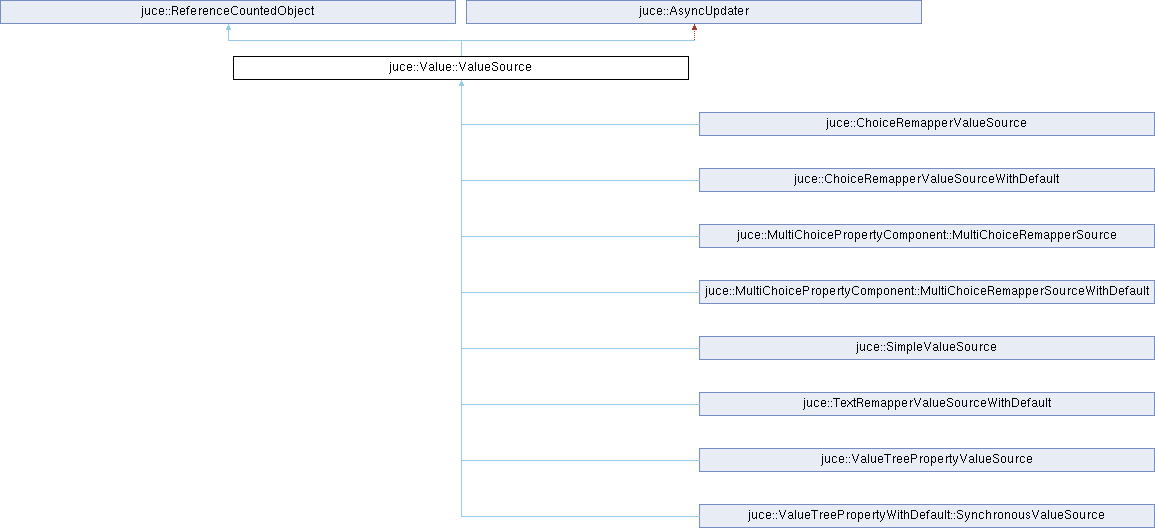This screenshot has height=528, width=1155.
Task: Click the dark red arrowhead below AsyncUpdater
Action: click(x=694, y=28)
